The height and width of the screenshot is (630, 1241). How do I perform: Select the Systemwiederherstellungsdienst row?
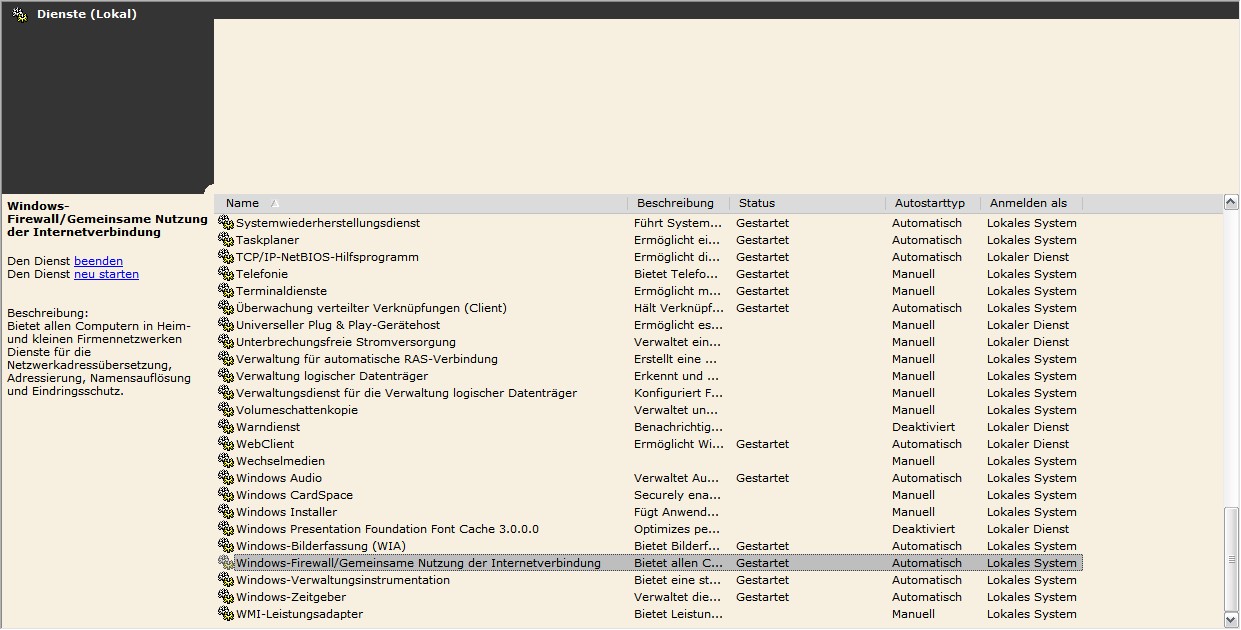(328, 223)
